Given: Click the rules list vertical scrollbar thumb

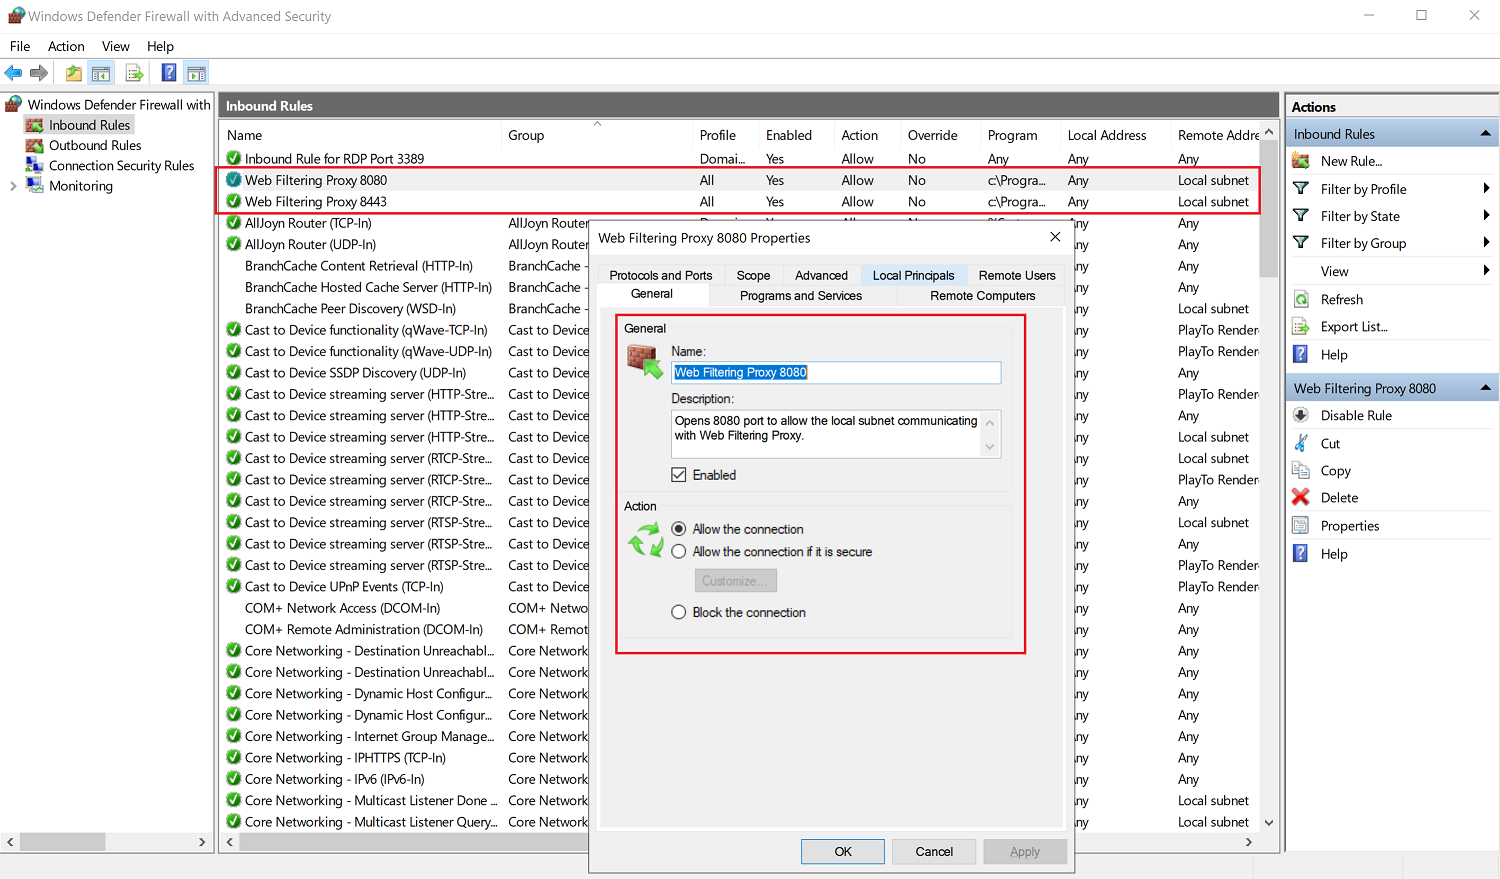Looking at the screenshot, I should pos(1269,210).
